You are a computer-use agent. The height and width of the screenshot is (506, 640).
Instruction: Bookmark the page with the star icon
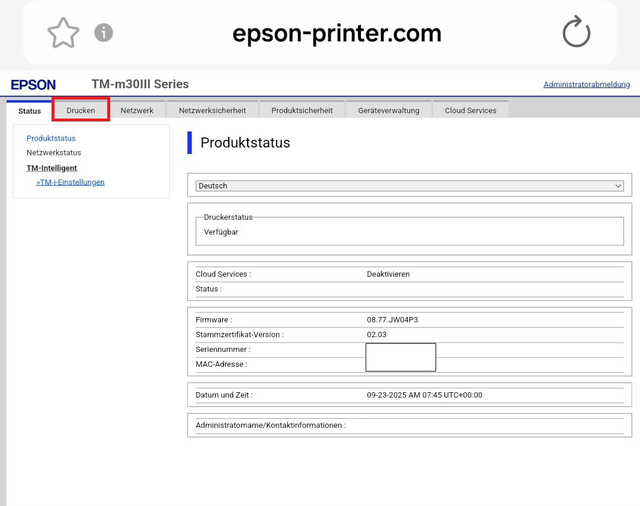(x=63, y=33)
